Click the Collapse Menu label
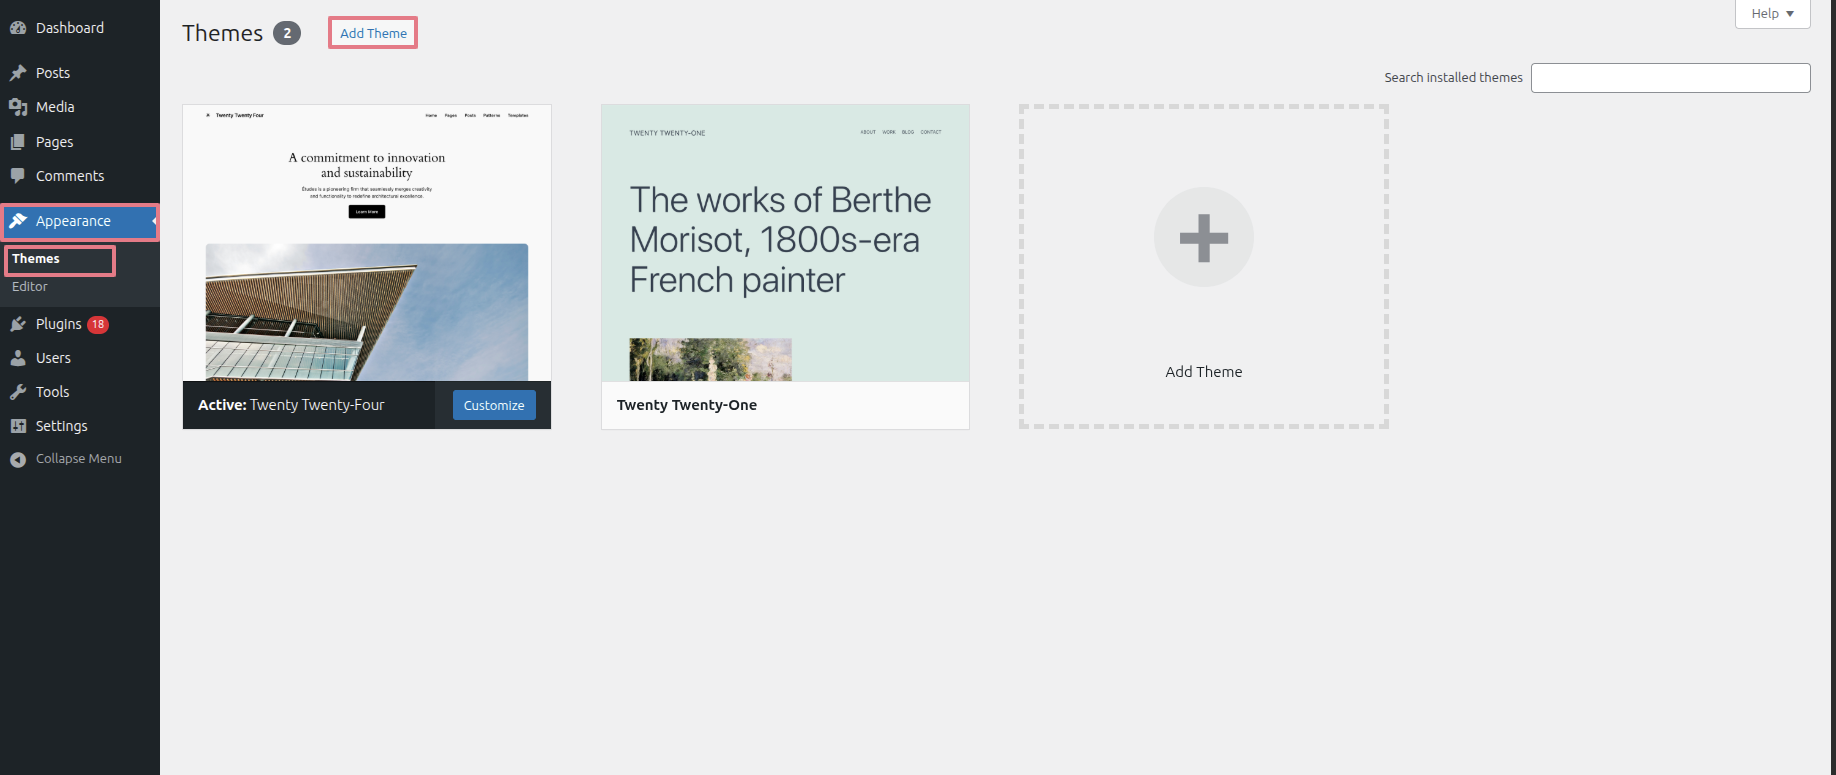The image size is (1836, 775). [79, 459]
